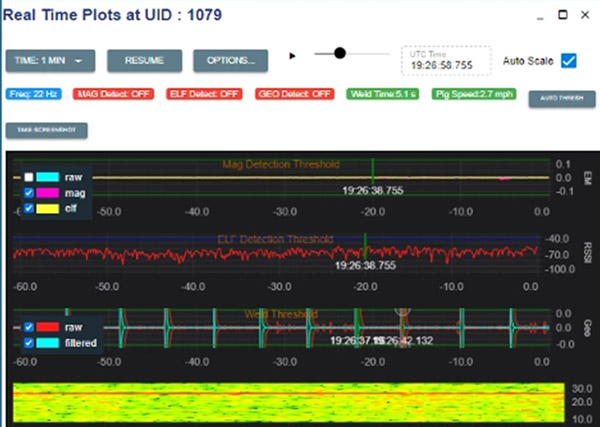
Task: Uncheck the raw checkbox in Geo legend
Action: pyautogui.click(x=29, y=327)
